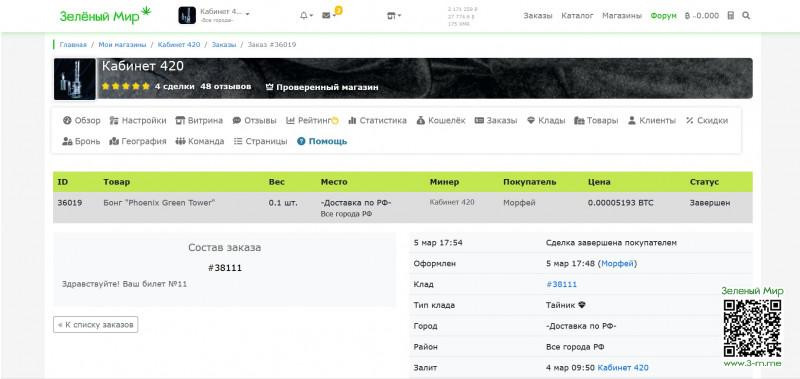Viewport: 800px width, 379px height.
Task: Open the messages envelope icon
Action: point(326,16)
